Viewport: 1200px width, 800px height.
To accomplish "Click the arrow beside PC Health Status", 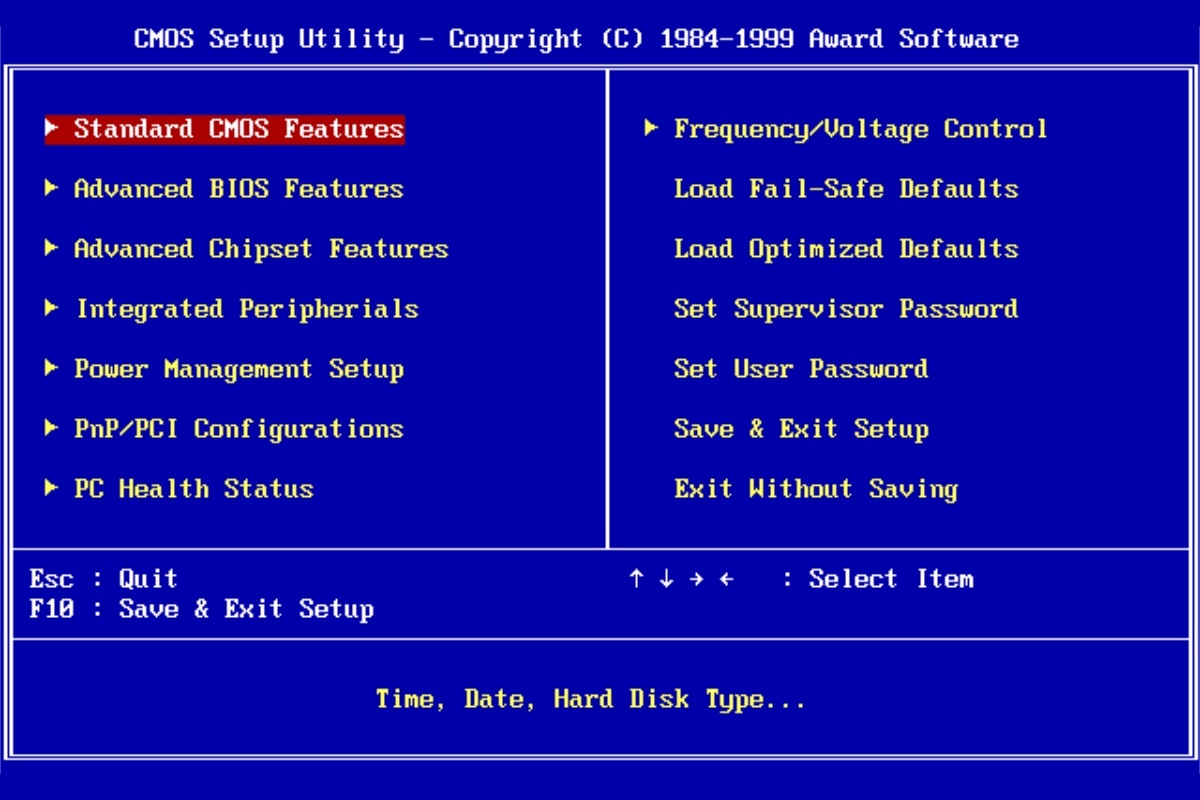I will [x=51, y=488].
